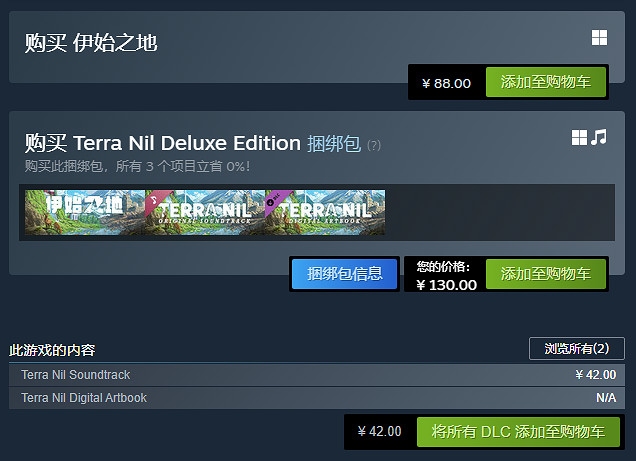The image size is (636, 461).
Task: Add the ¥ 130.00 Deluxe Edition to cart
Action: pyautogui.click(x=546, y=274)
